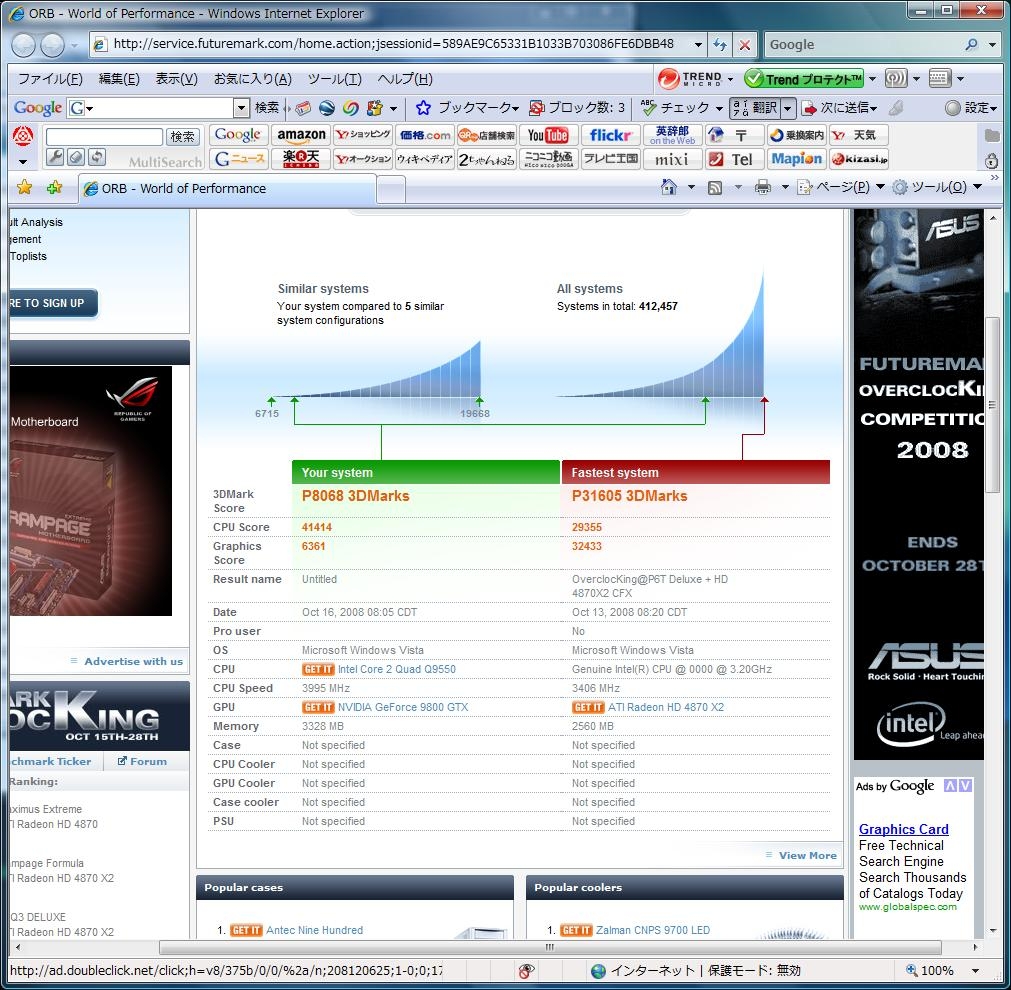Open the search provider dropdown arrow

click(993, 45)
